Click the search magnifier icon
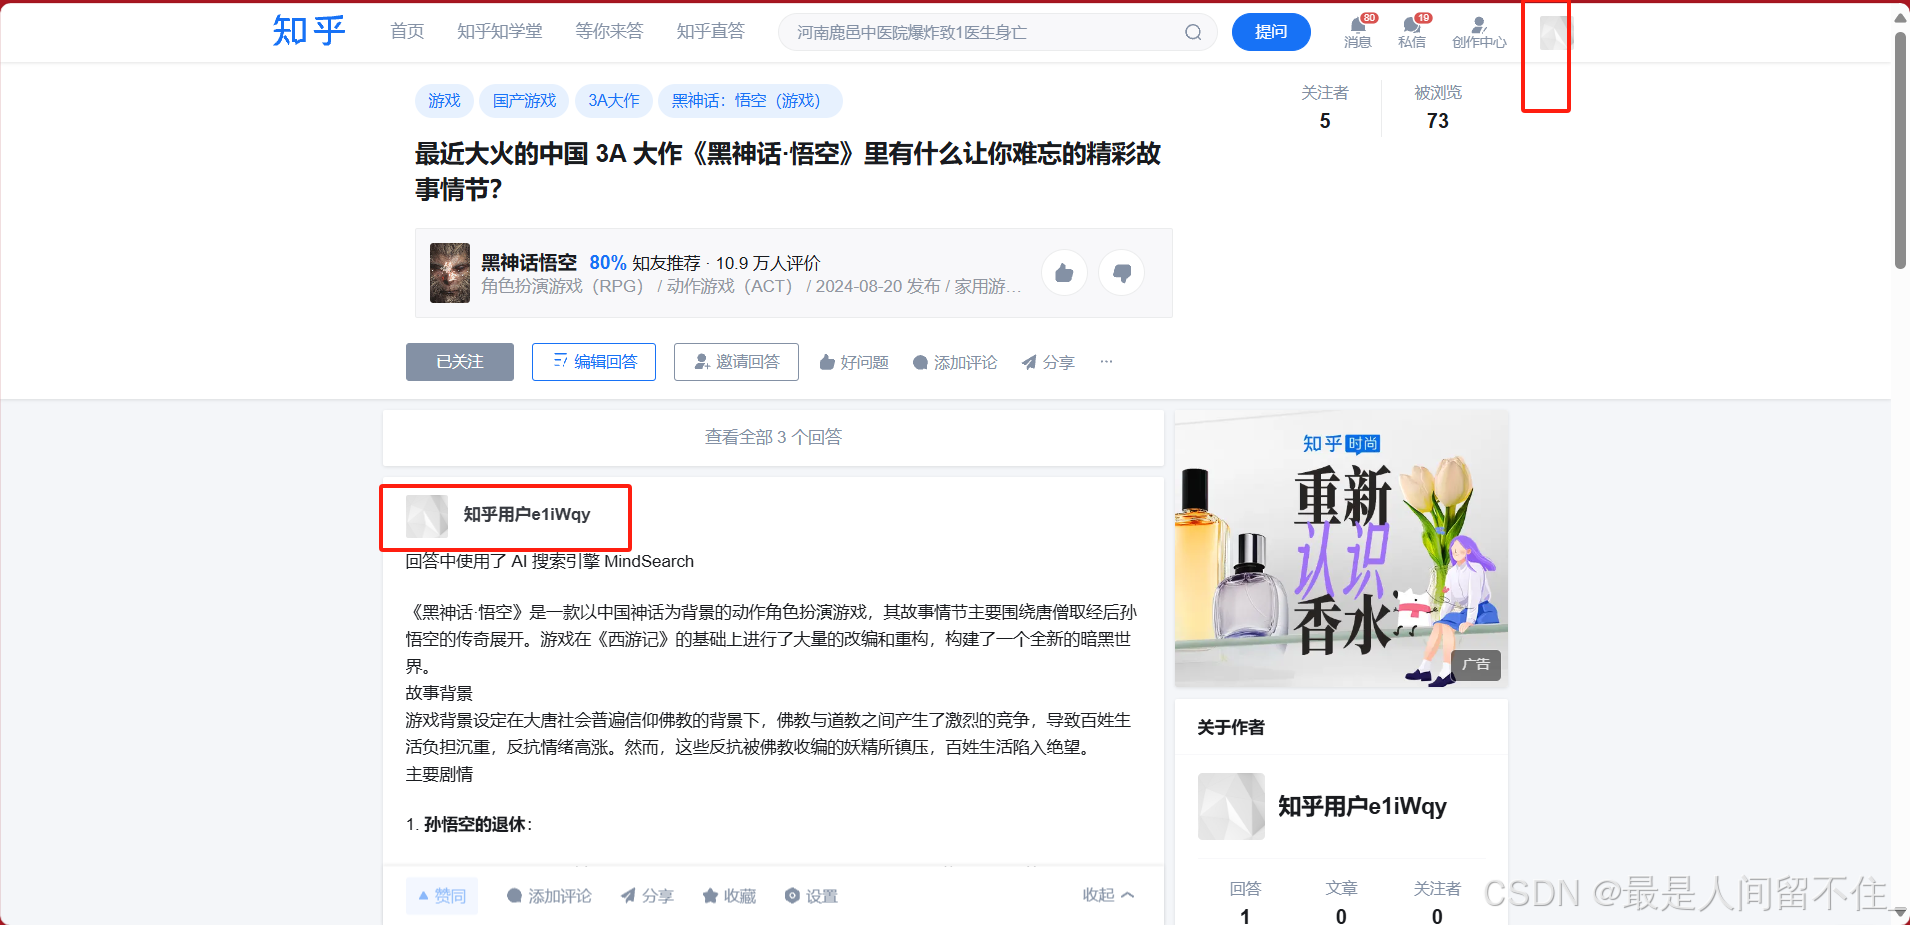This screenshot has height=925, width=1910. pyautogui.click(x=1193, y=32)
